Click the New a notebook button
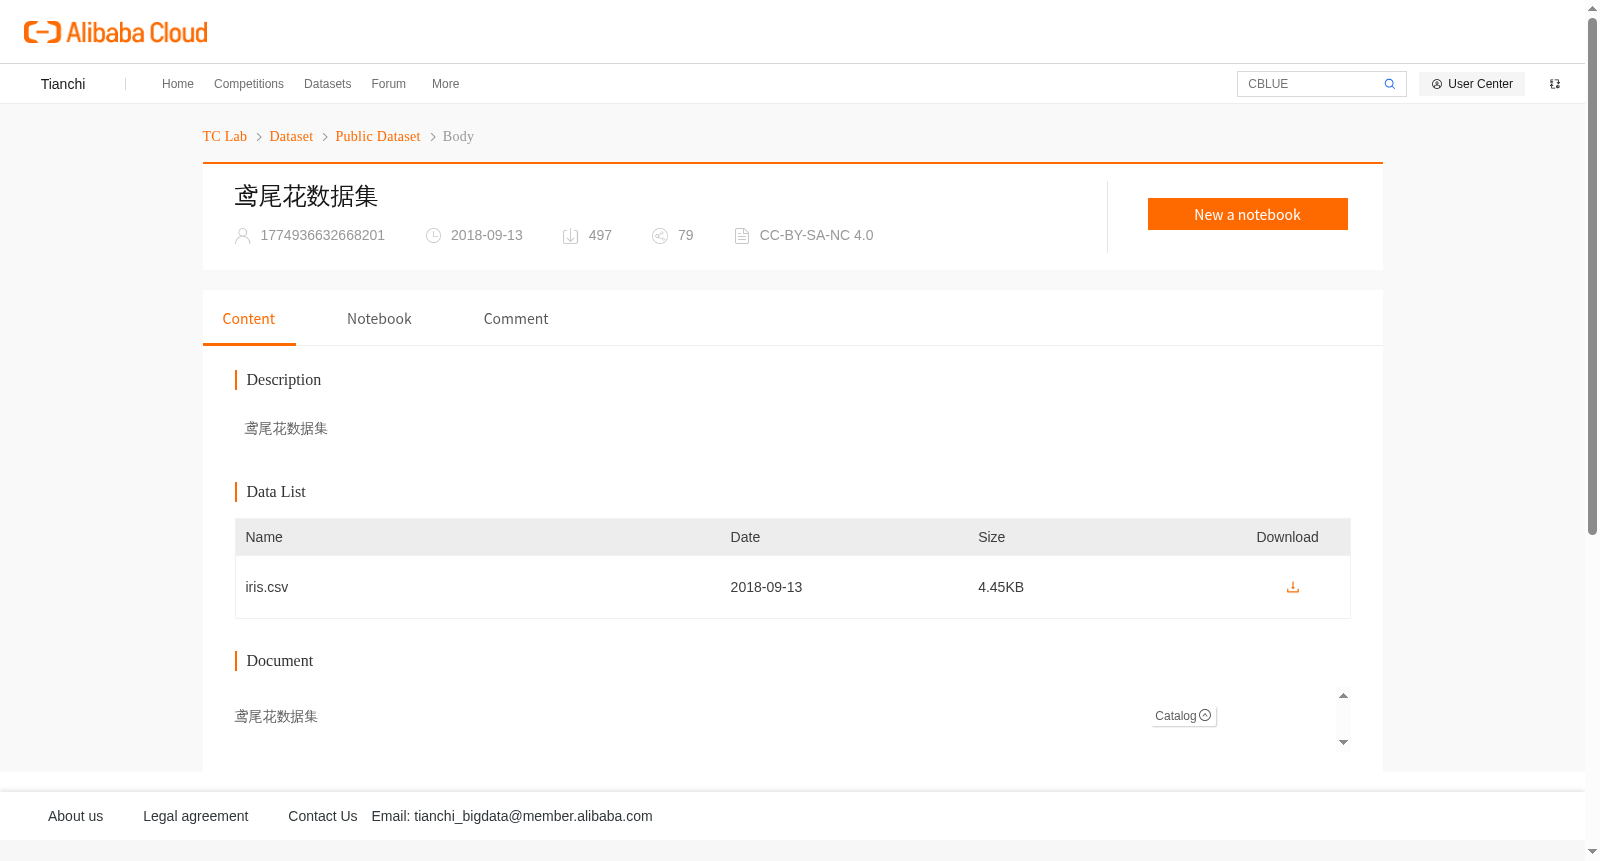 coord(1247,214)
